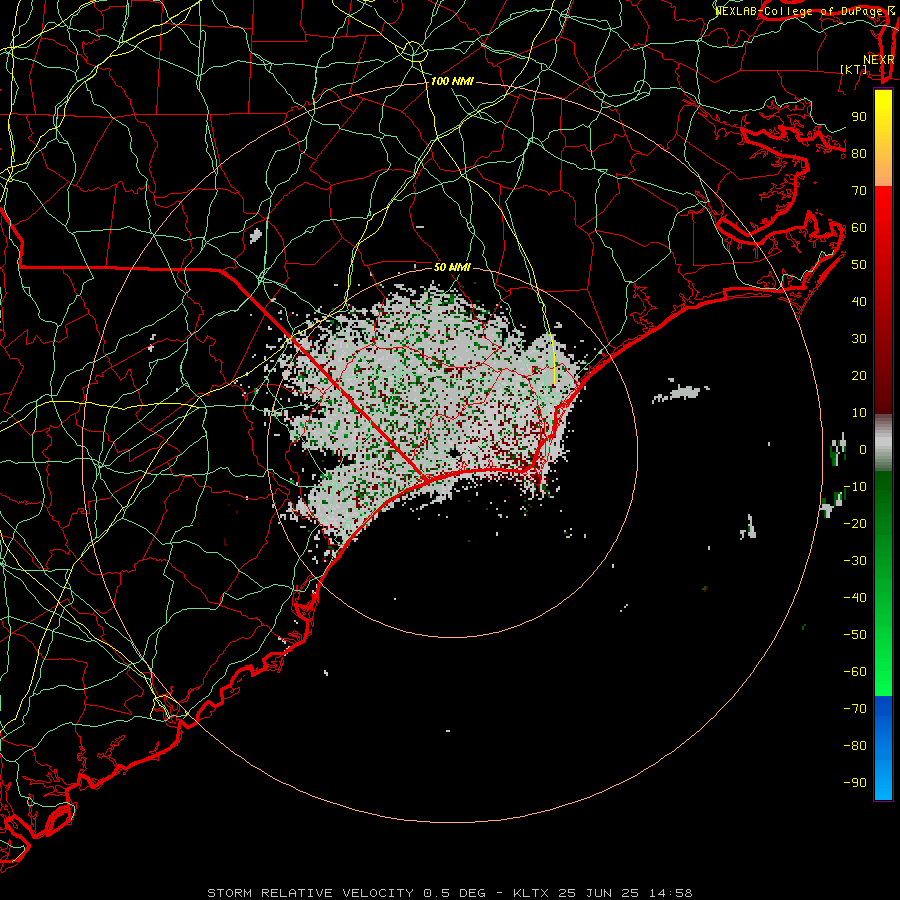Click the -10 value on the velocity scale

point(855,487)
